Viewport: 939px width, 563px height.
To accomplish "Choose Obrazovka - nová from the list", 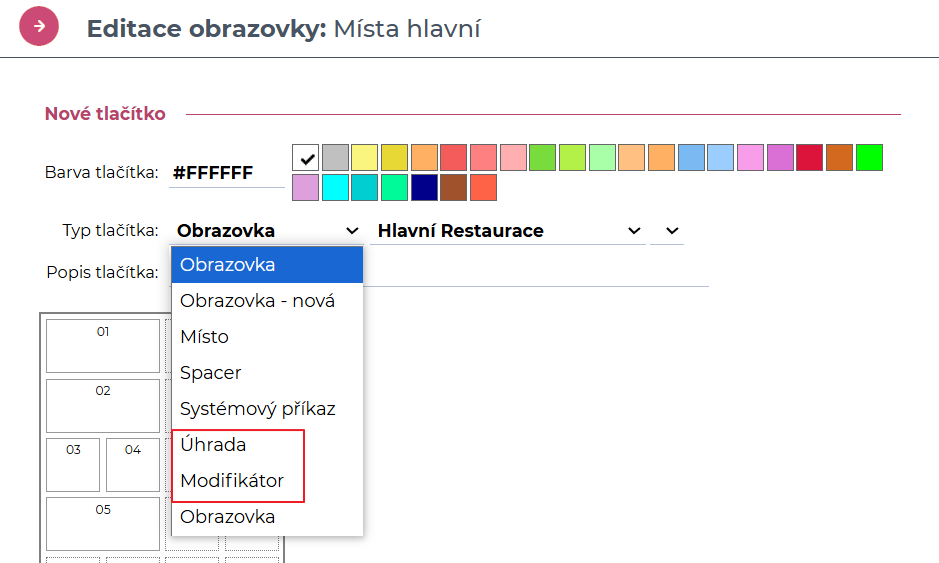I will coord(267,301).
